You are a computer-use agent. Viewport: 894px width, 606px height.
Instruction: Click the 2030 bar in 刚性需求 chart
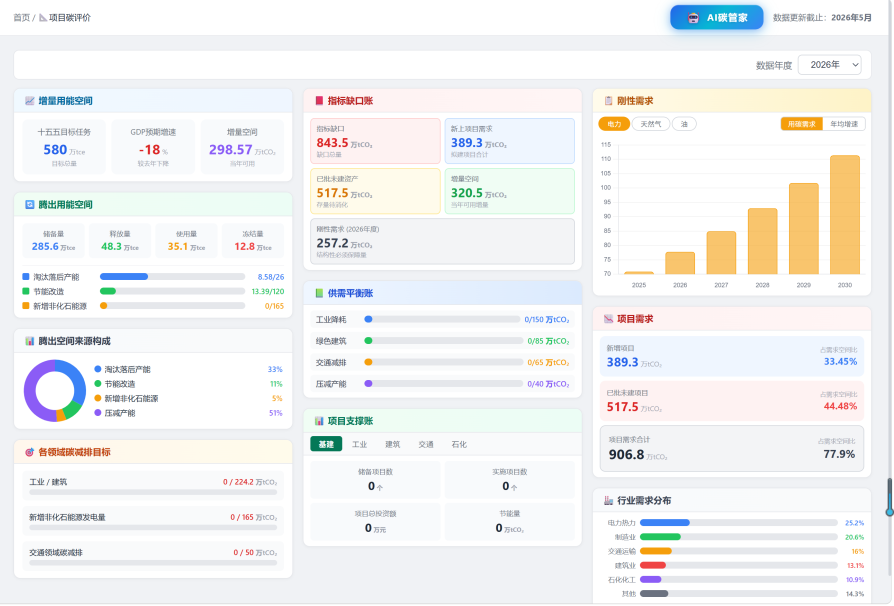845,214
